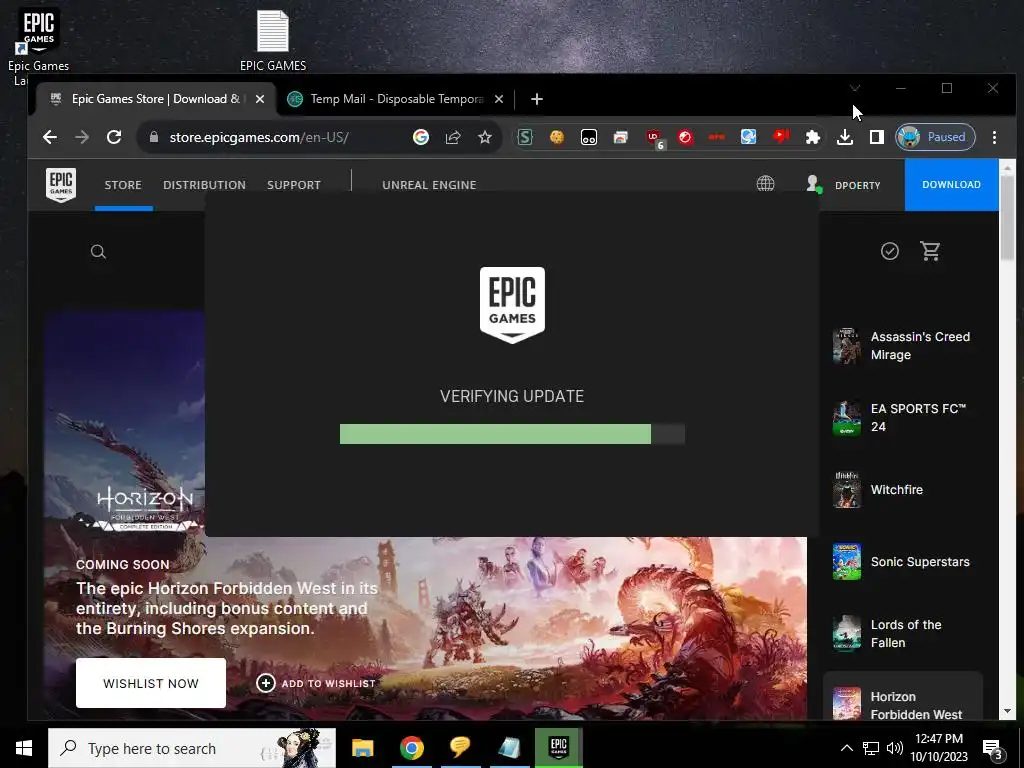Viewport: 1024px width, 768px height.
Task: Click the share page icon in address bar
Action: pos(453,137)
